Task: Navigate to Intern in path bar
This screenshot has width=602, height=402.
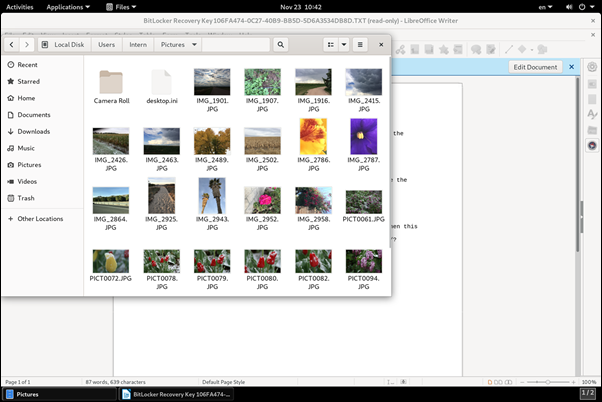Action: pyautogui.click(x=138, y=45)
